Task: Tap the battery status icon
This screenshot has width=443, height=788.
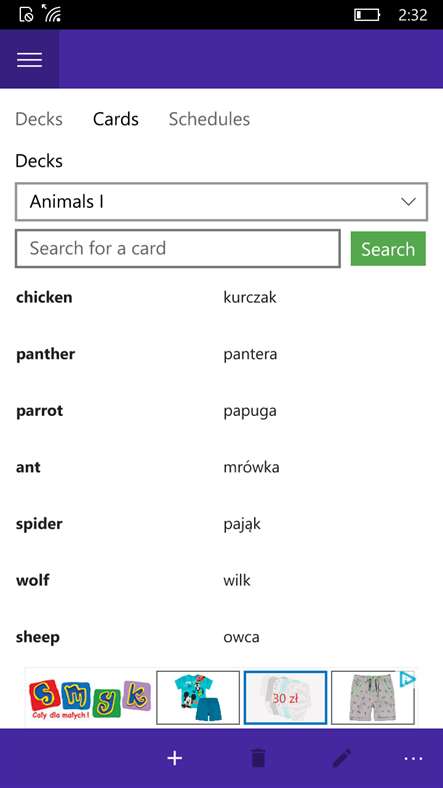Action: (367, 15)
